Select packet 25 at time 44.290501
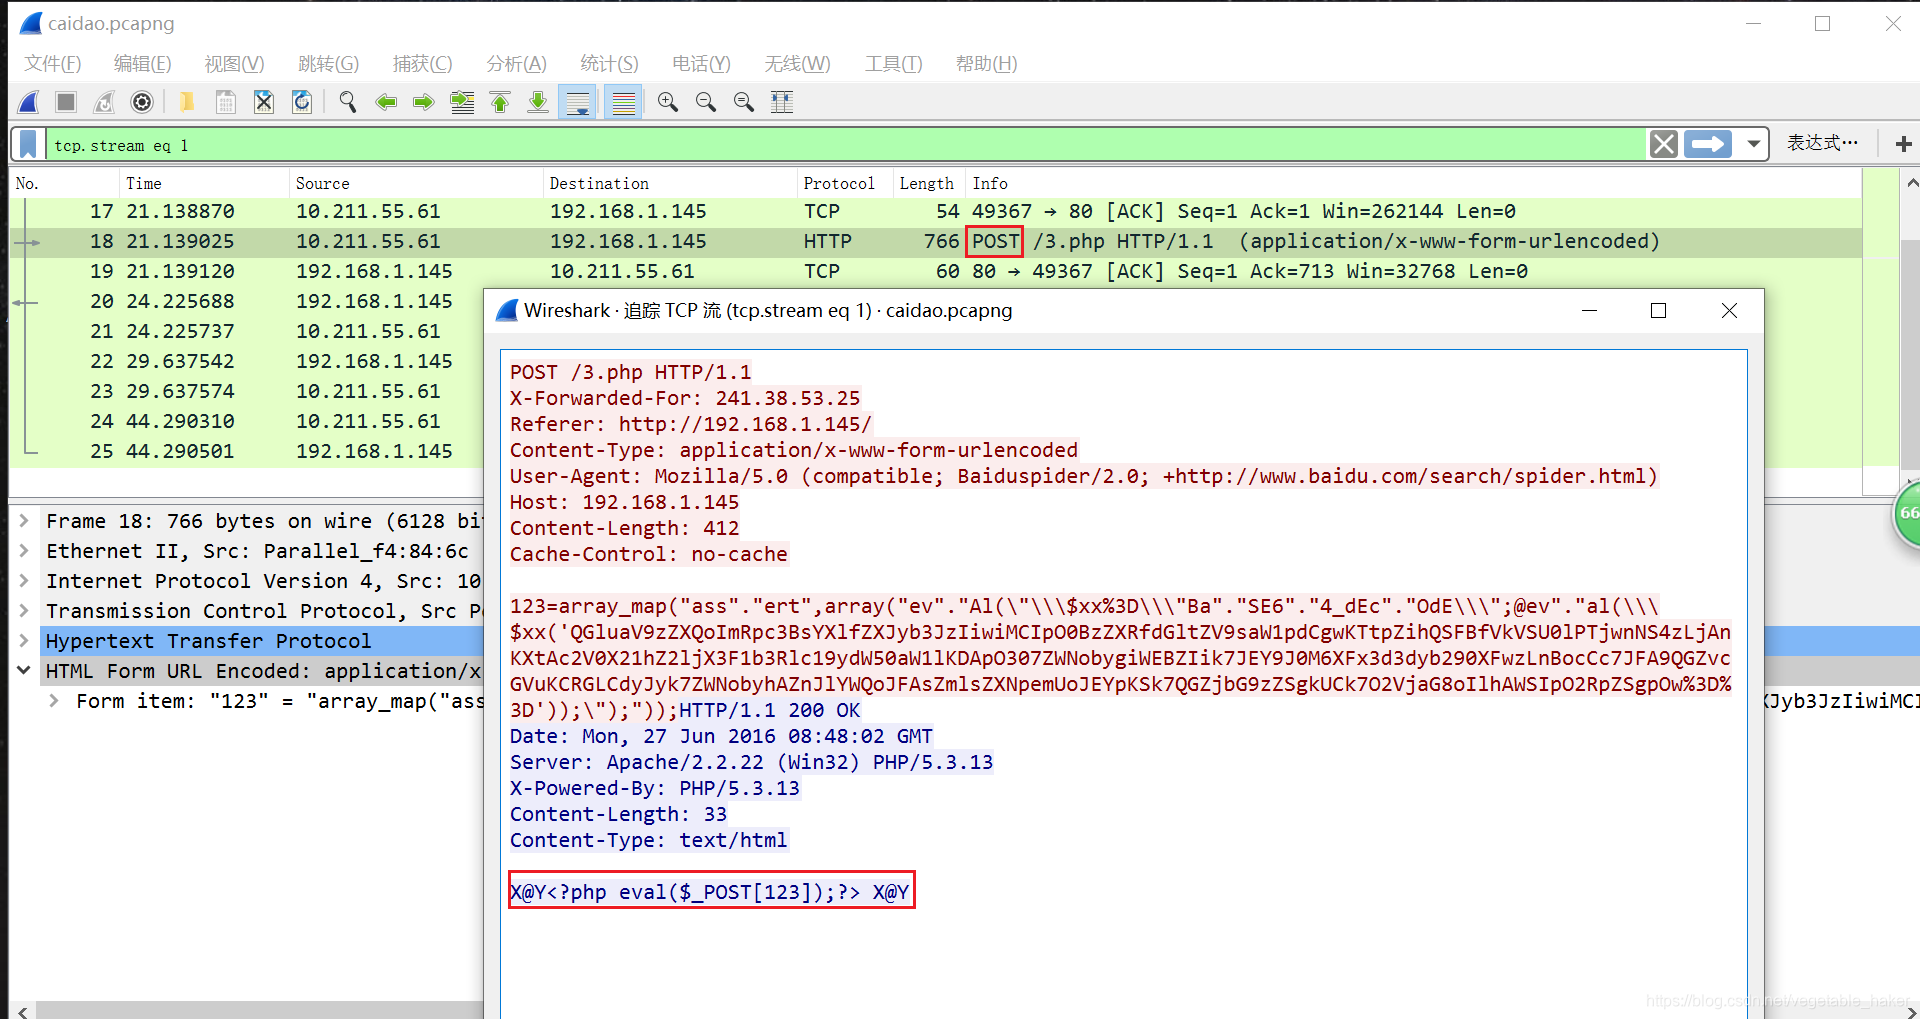This screenshot has height=1019, width=1920. pos(247,451)
